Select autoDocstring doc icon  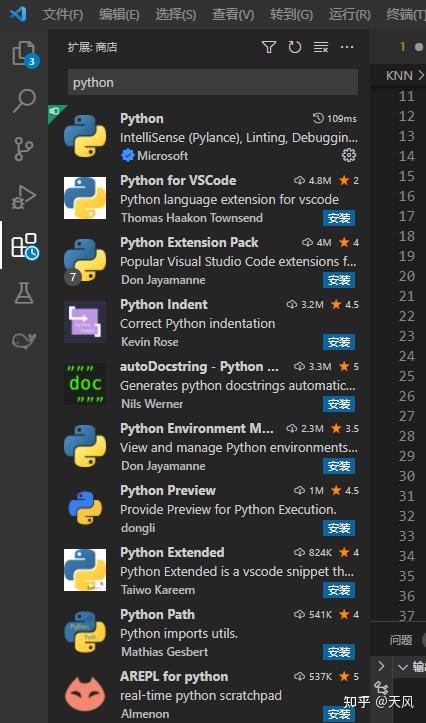tap(85, 384)
